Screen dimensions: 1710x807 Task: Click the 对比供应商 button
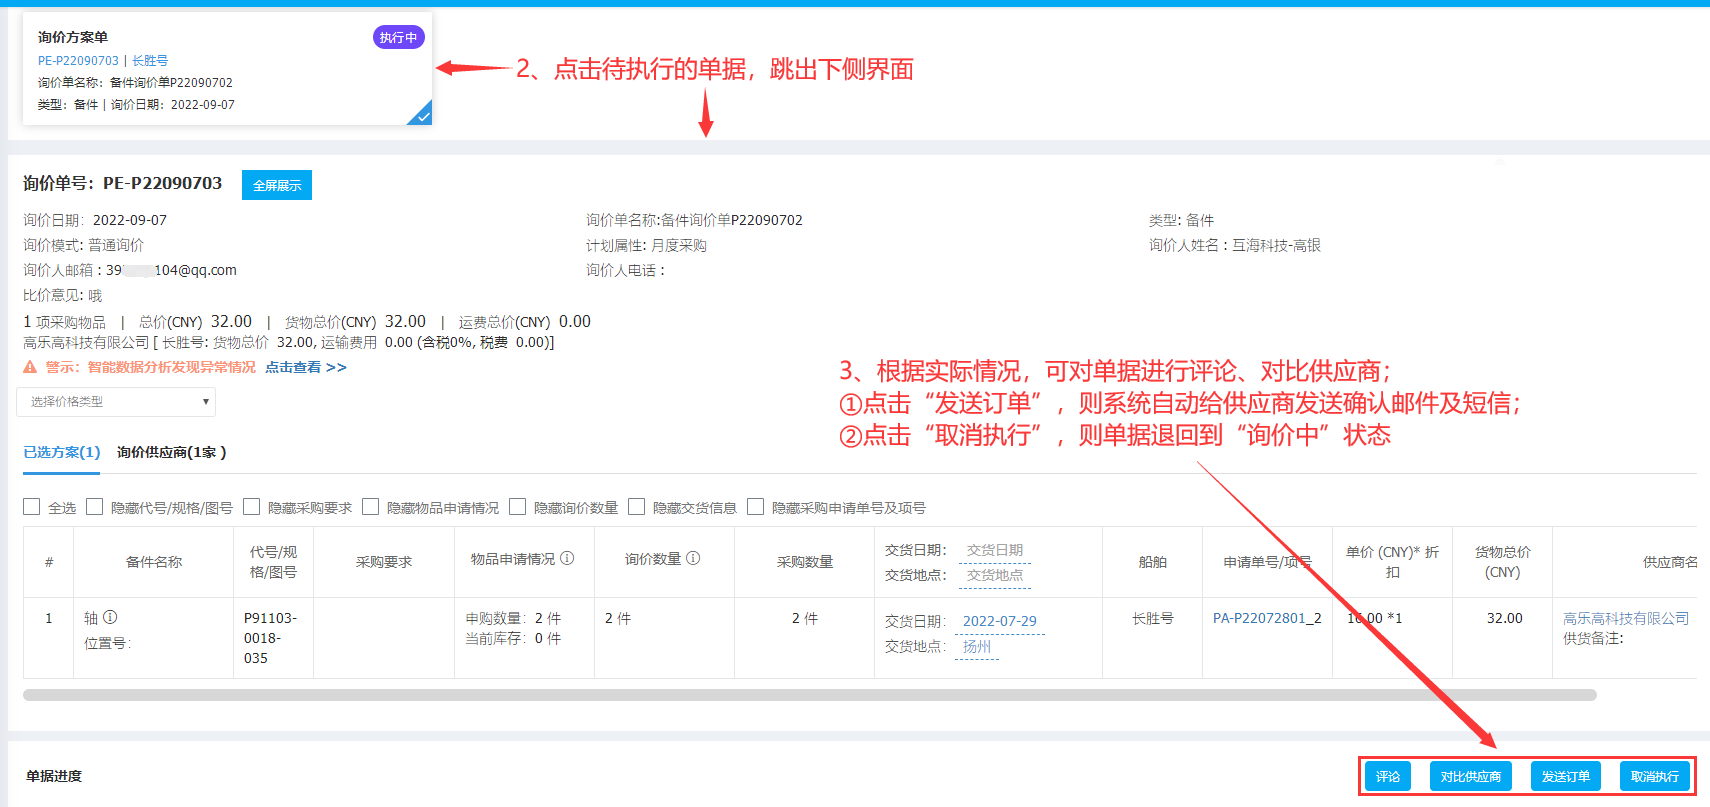tap(1471, 776)
